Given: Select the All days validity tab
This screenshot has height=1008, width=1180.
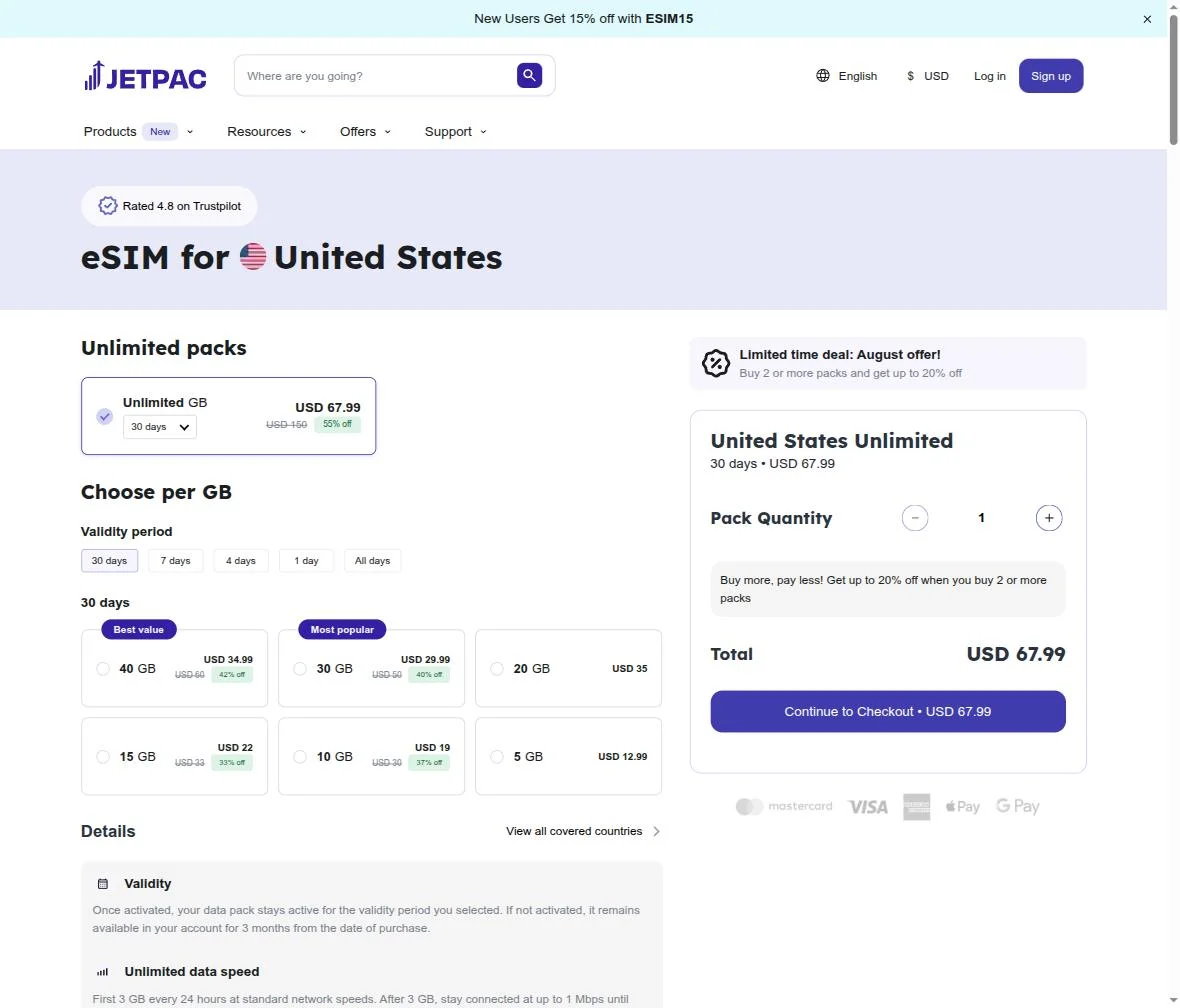Looking at the screenshot, I should (373, 561).
